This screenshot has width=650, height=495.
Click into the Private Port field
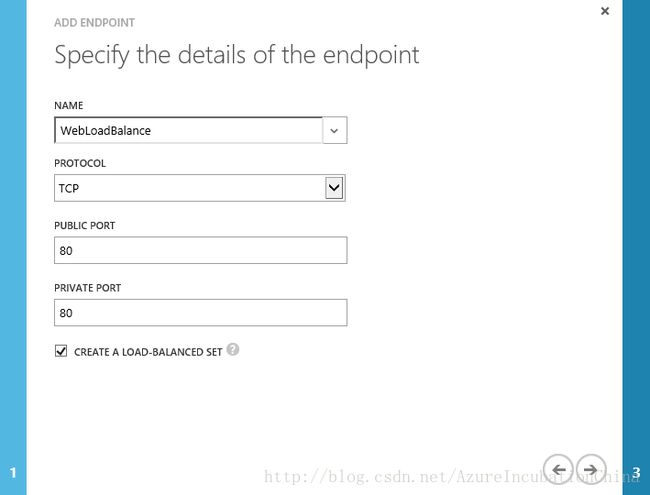[201, 313]
